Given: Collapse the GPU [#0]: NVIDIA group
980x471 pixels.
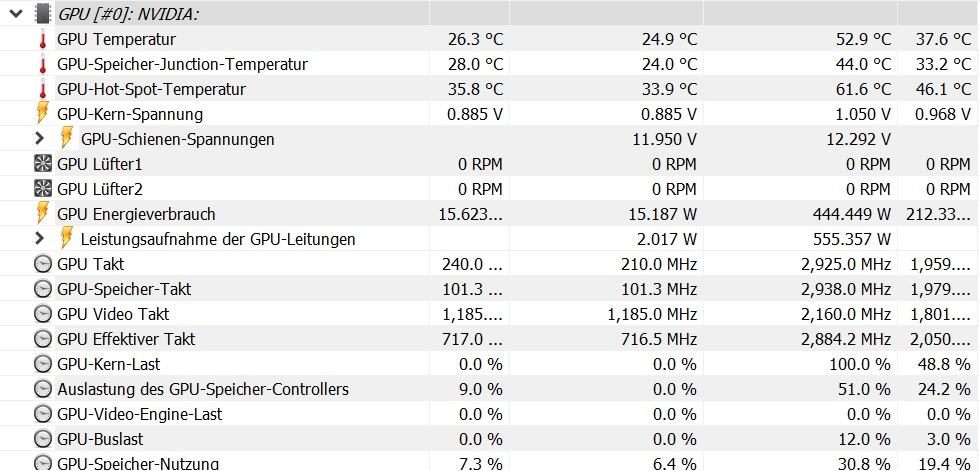Looking at the screenshot, I should 17,14.
